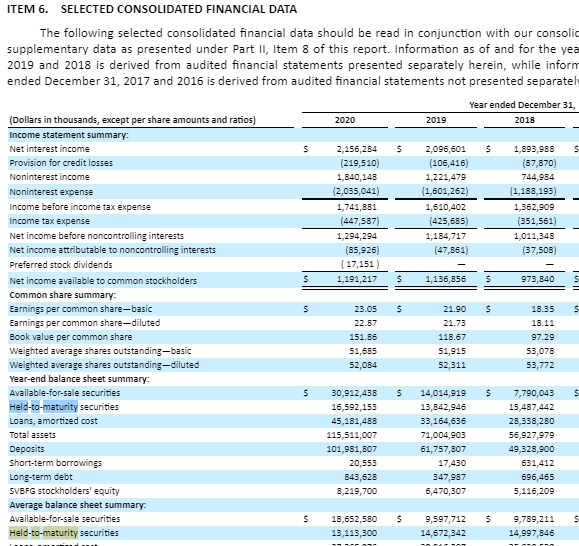Screen dimensions: 579x546
Task: Select the basic EPS value 23.05
Action: point(366,309)
